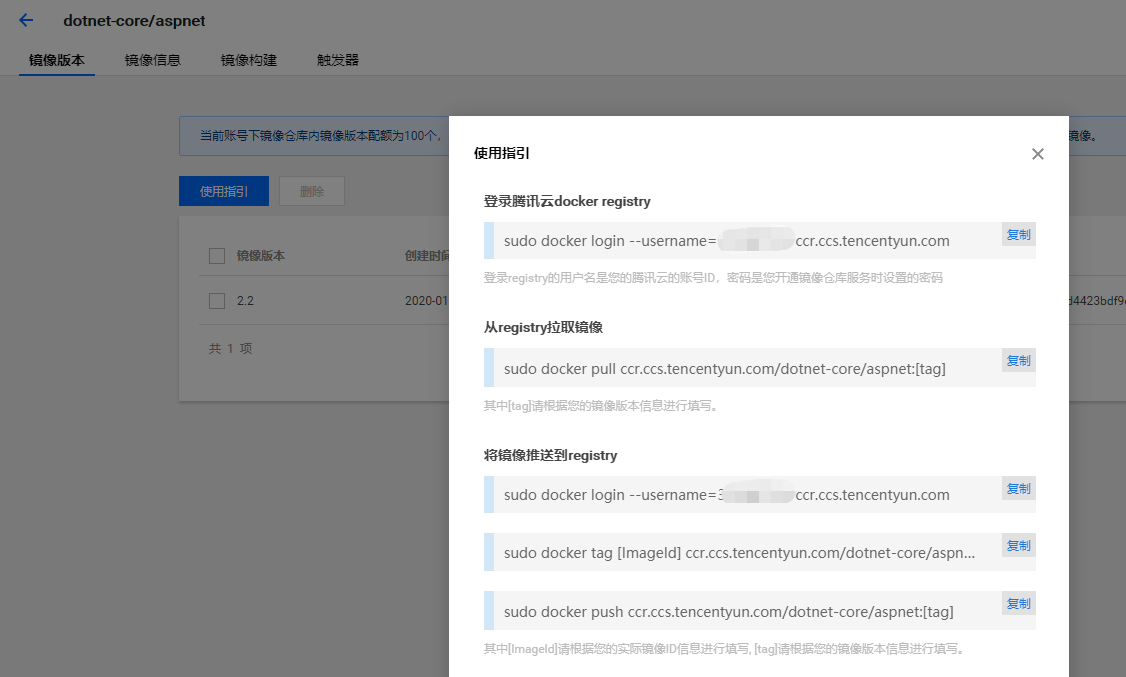Copy the docker tag command
This screenshot has height=677, width=1126.
coord(1018,546)
